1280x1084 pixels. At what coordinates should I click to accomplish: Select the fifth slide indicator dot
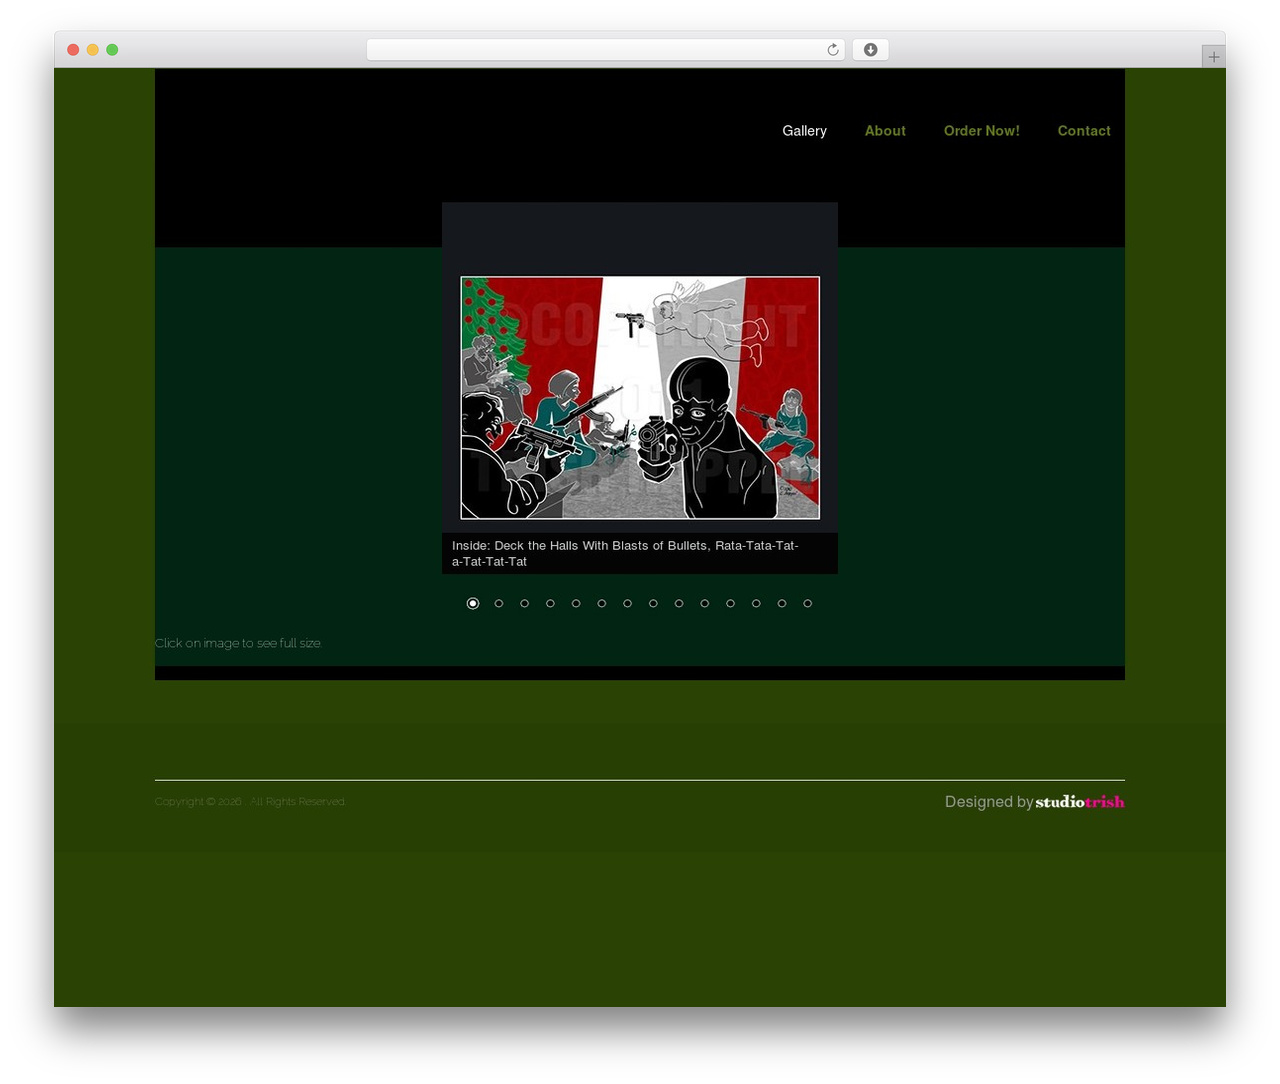click(576, 603)
